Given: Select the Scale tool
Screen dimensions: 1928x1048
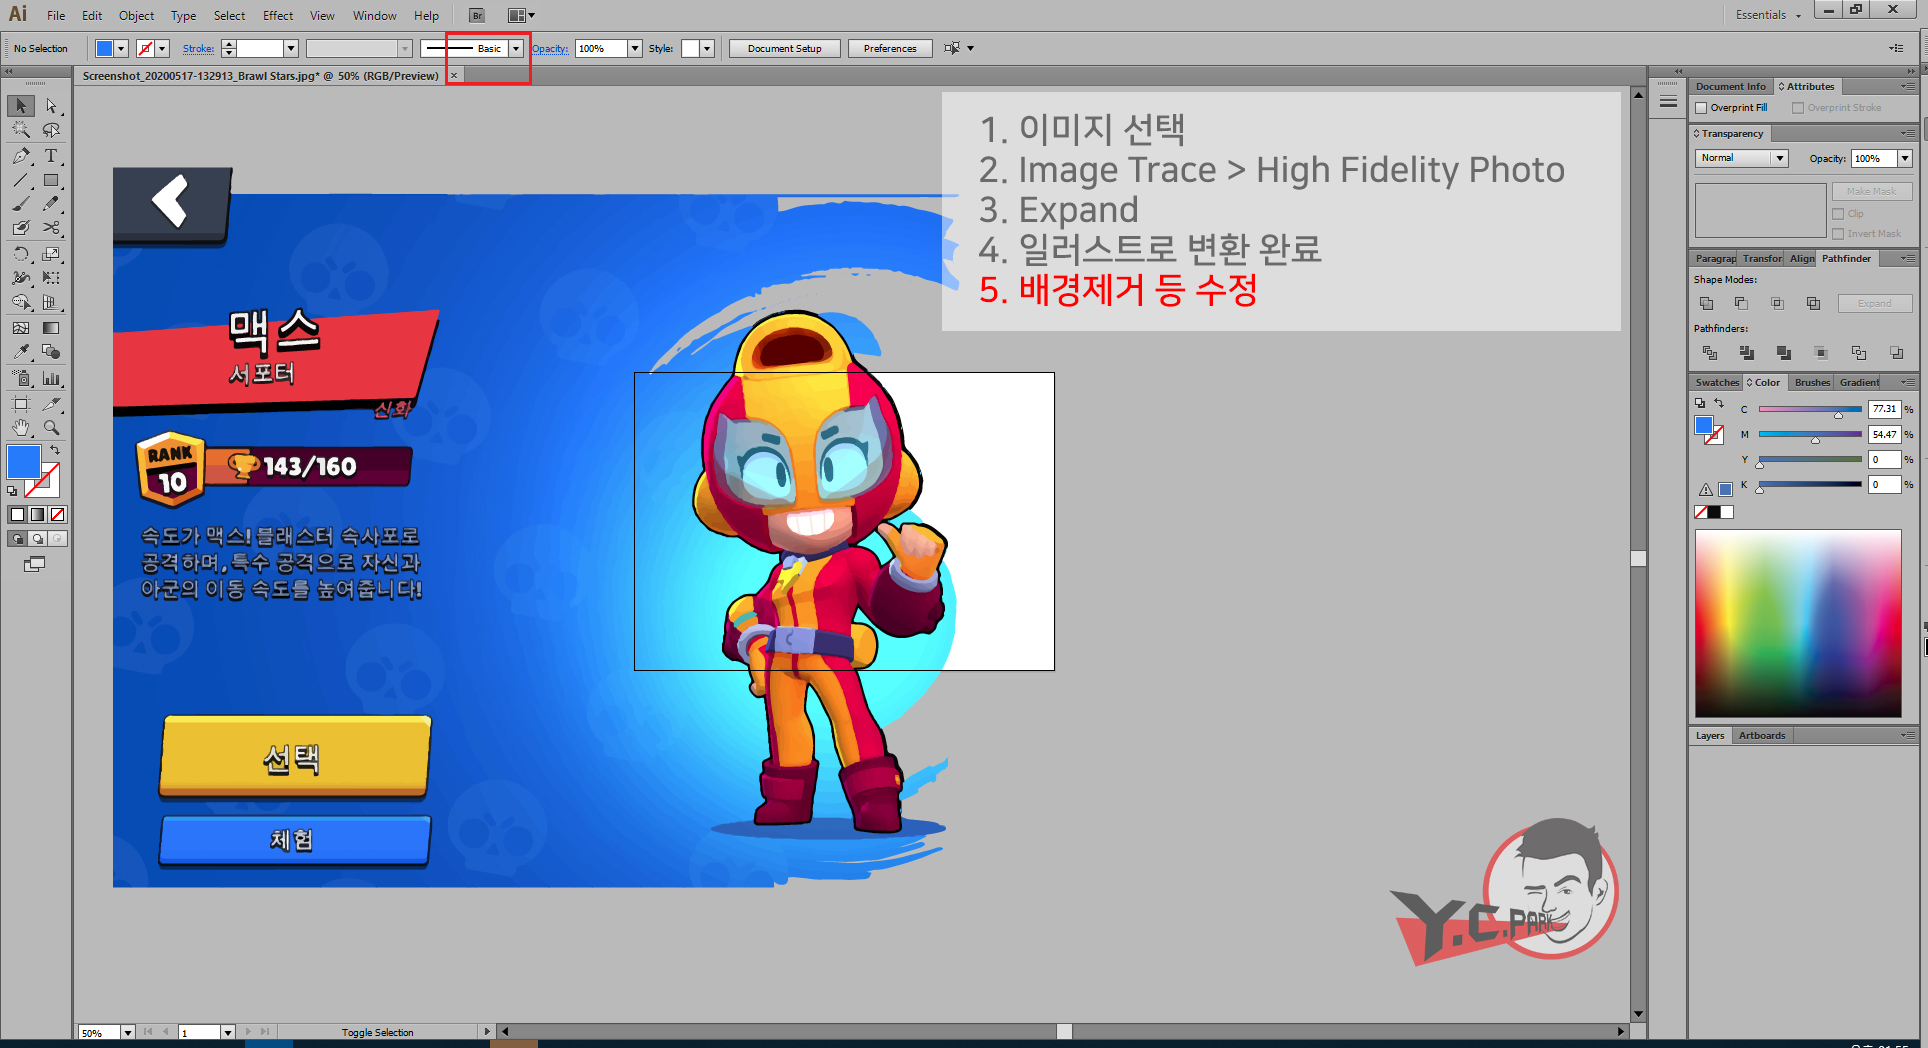Looking at the screenshot, I should tap(51, 254).
